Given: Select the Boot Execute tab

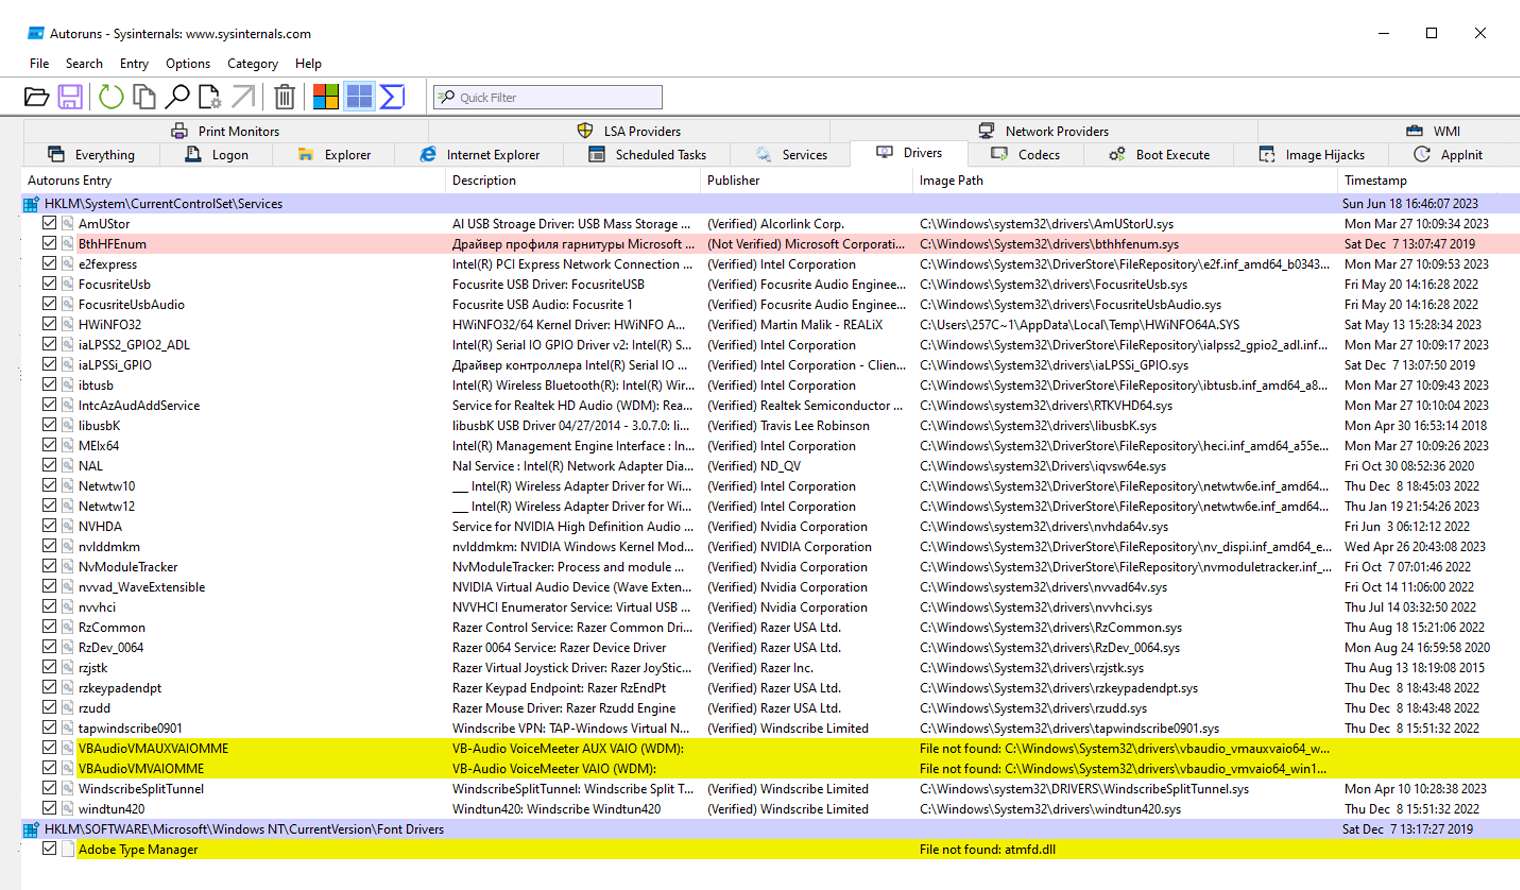Looking at the screenshot, I should (1158, 155).
